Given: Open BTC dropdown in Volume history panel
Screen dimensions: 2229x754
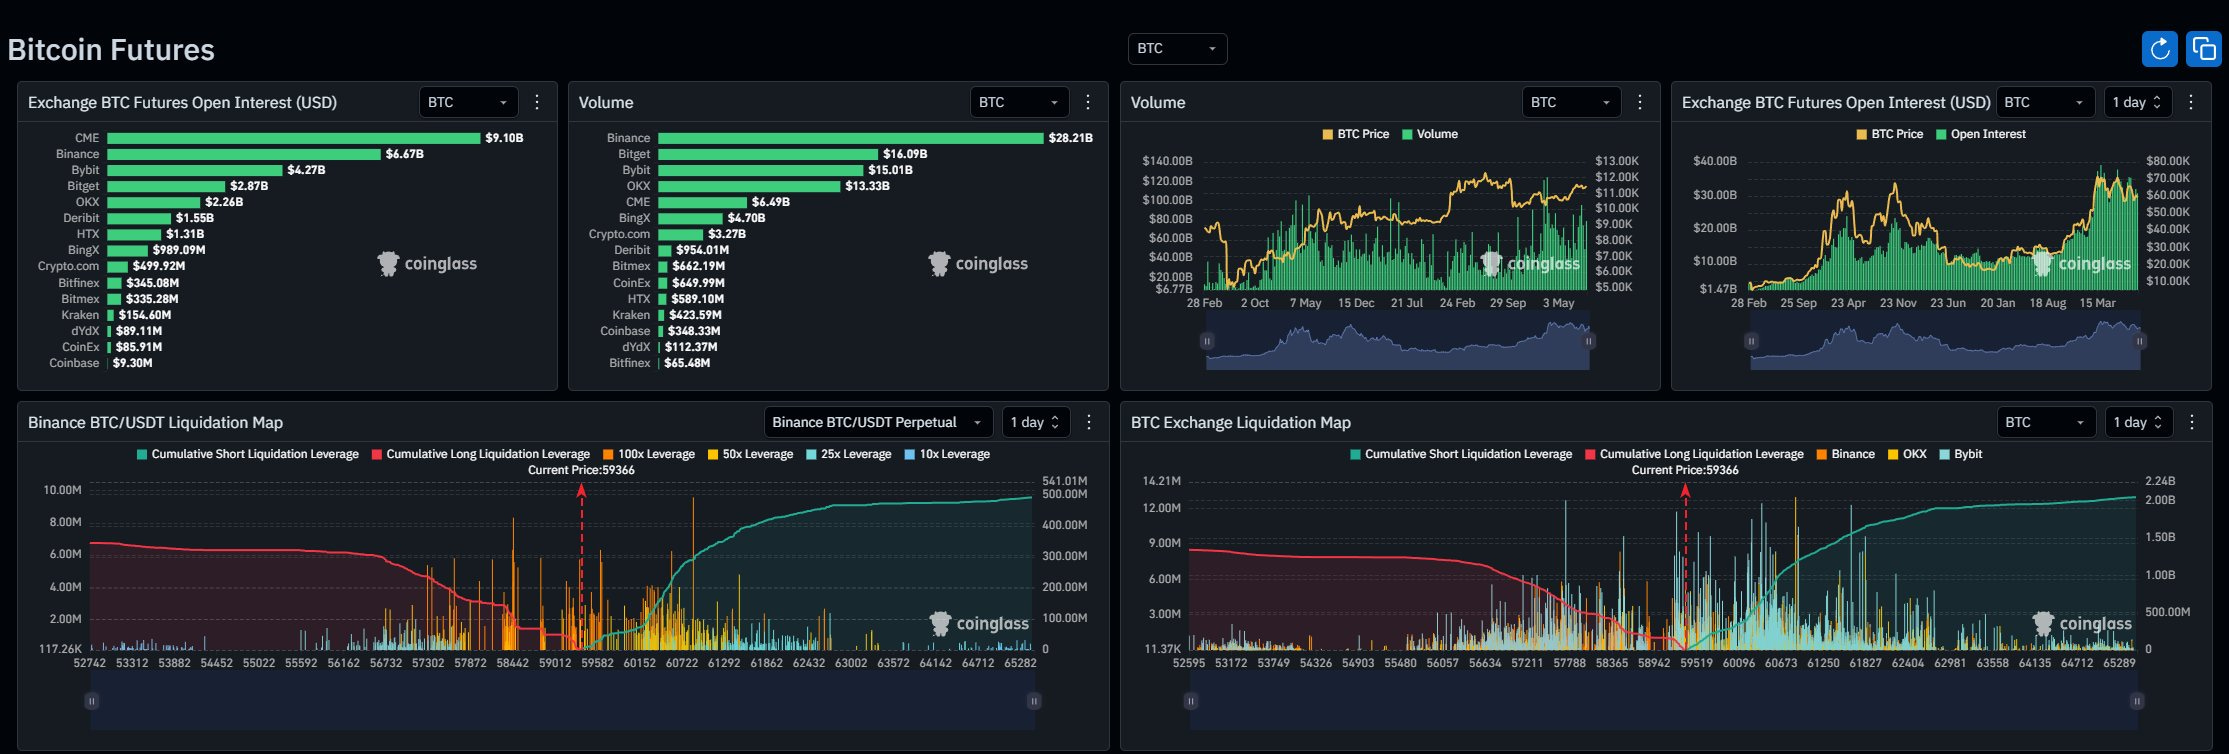Looking at the screenshot, I should [x=1571, y=102].
